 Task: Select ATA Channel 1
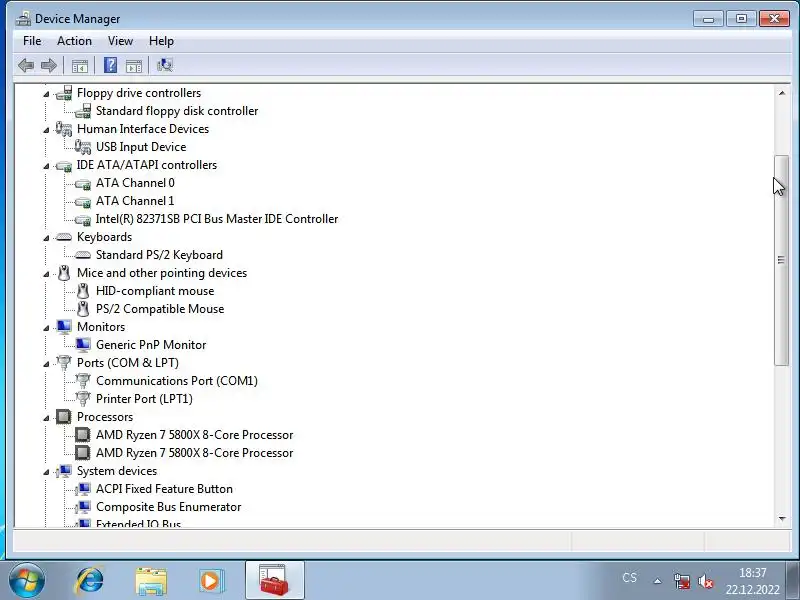(135, 201)
